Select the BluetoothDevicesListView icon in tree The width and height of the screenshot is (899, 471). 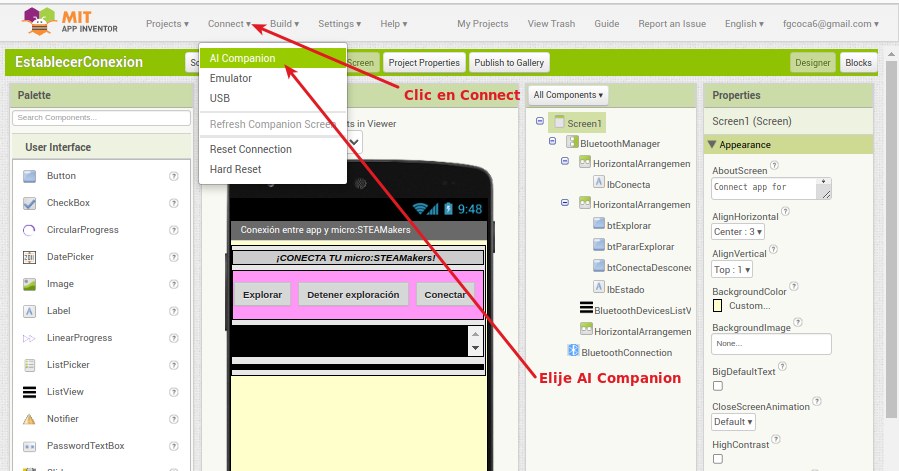(x=586, y=308)
